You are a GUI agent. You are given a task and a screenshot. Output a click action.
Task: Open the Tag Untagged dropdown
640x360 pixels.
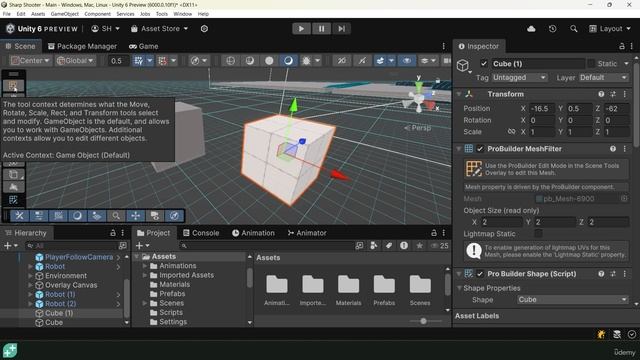pos(519,78)
